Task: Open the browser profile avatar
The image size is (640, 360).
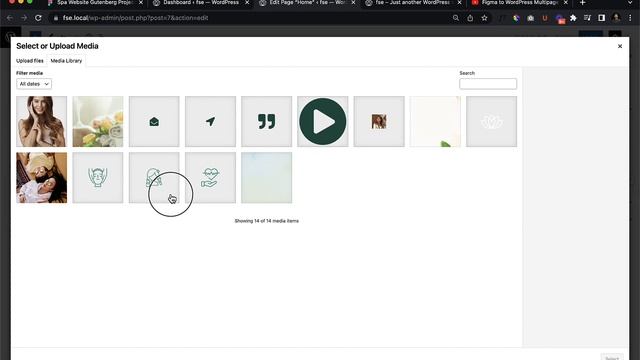Action: 616,18
